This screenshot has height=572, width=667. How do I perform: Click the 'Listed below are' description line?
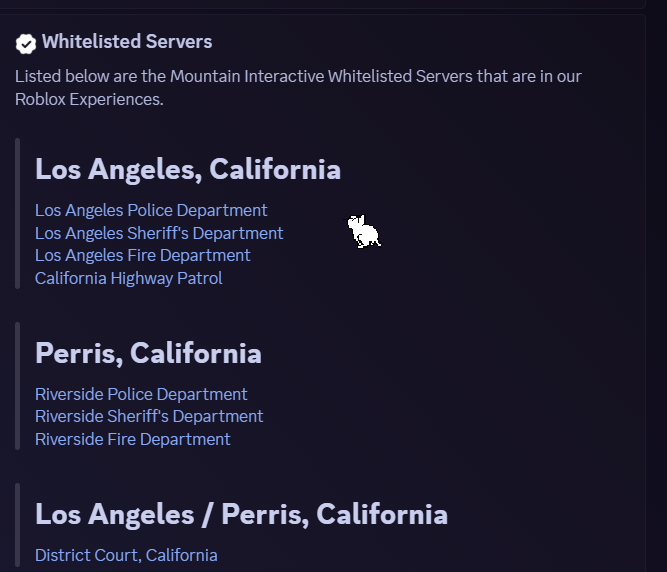pos(298,77)
